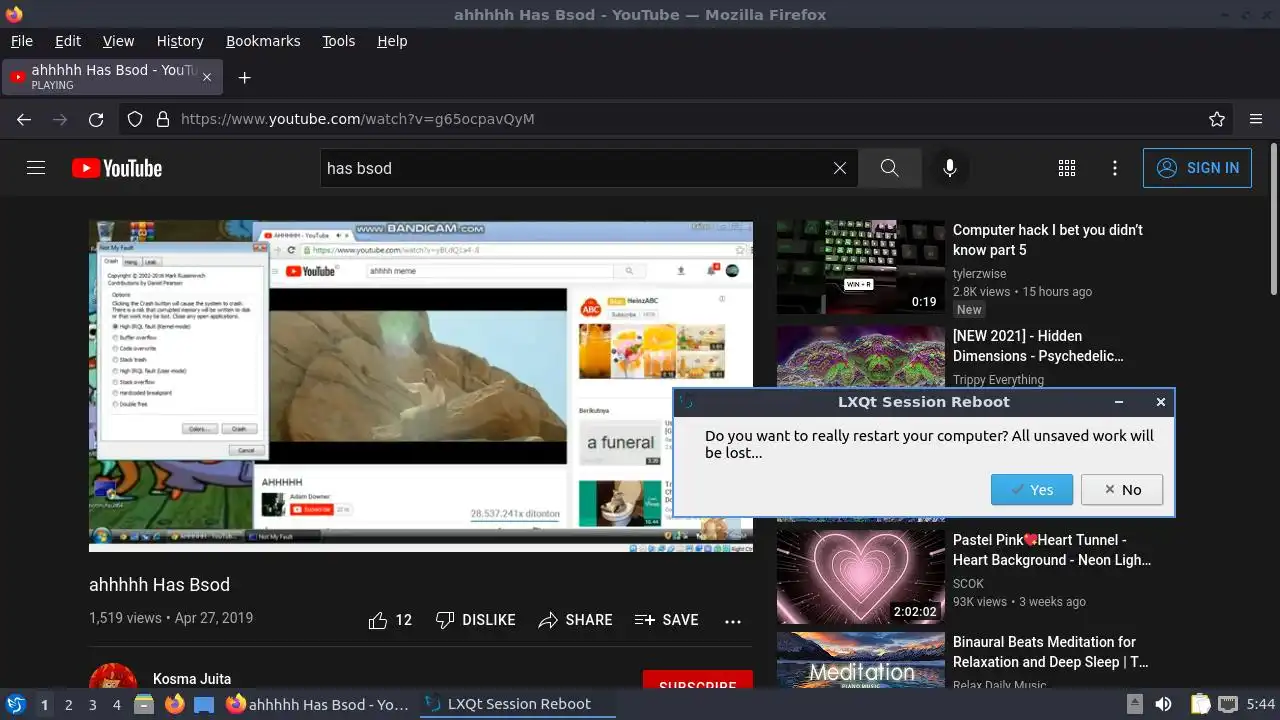1280x720 pixels.
Task: Click SAVE to add to playlist
Action: (667, 620)
